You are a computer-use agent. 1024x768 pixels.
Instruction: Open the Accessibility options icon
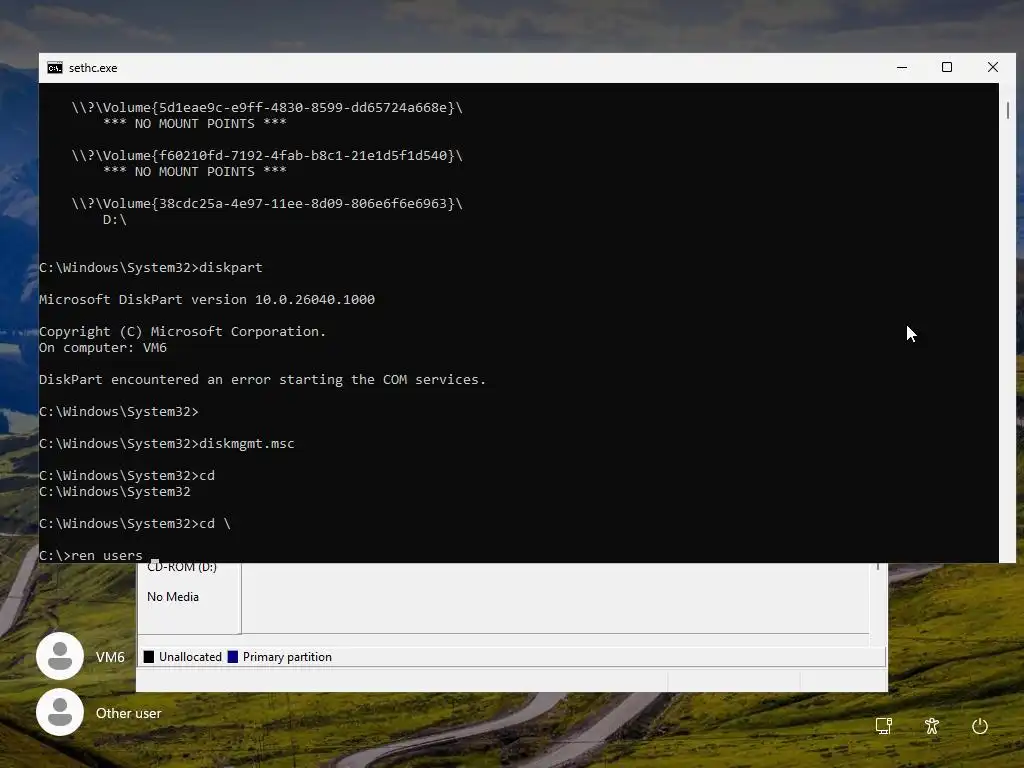coord(932,726)
